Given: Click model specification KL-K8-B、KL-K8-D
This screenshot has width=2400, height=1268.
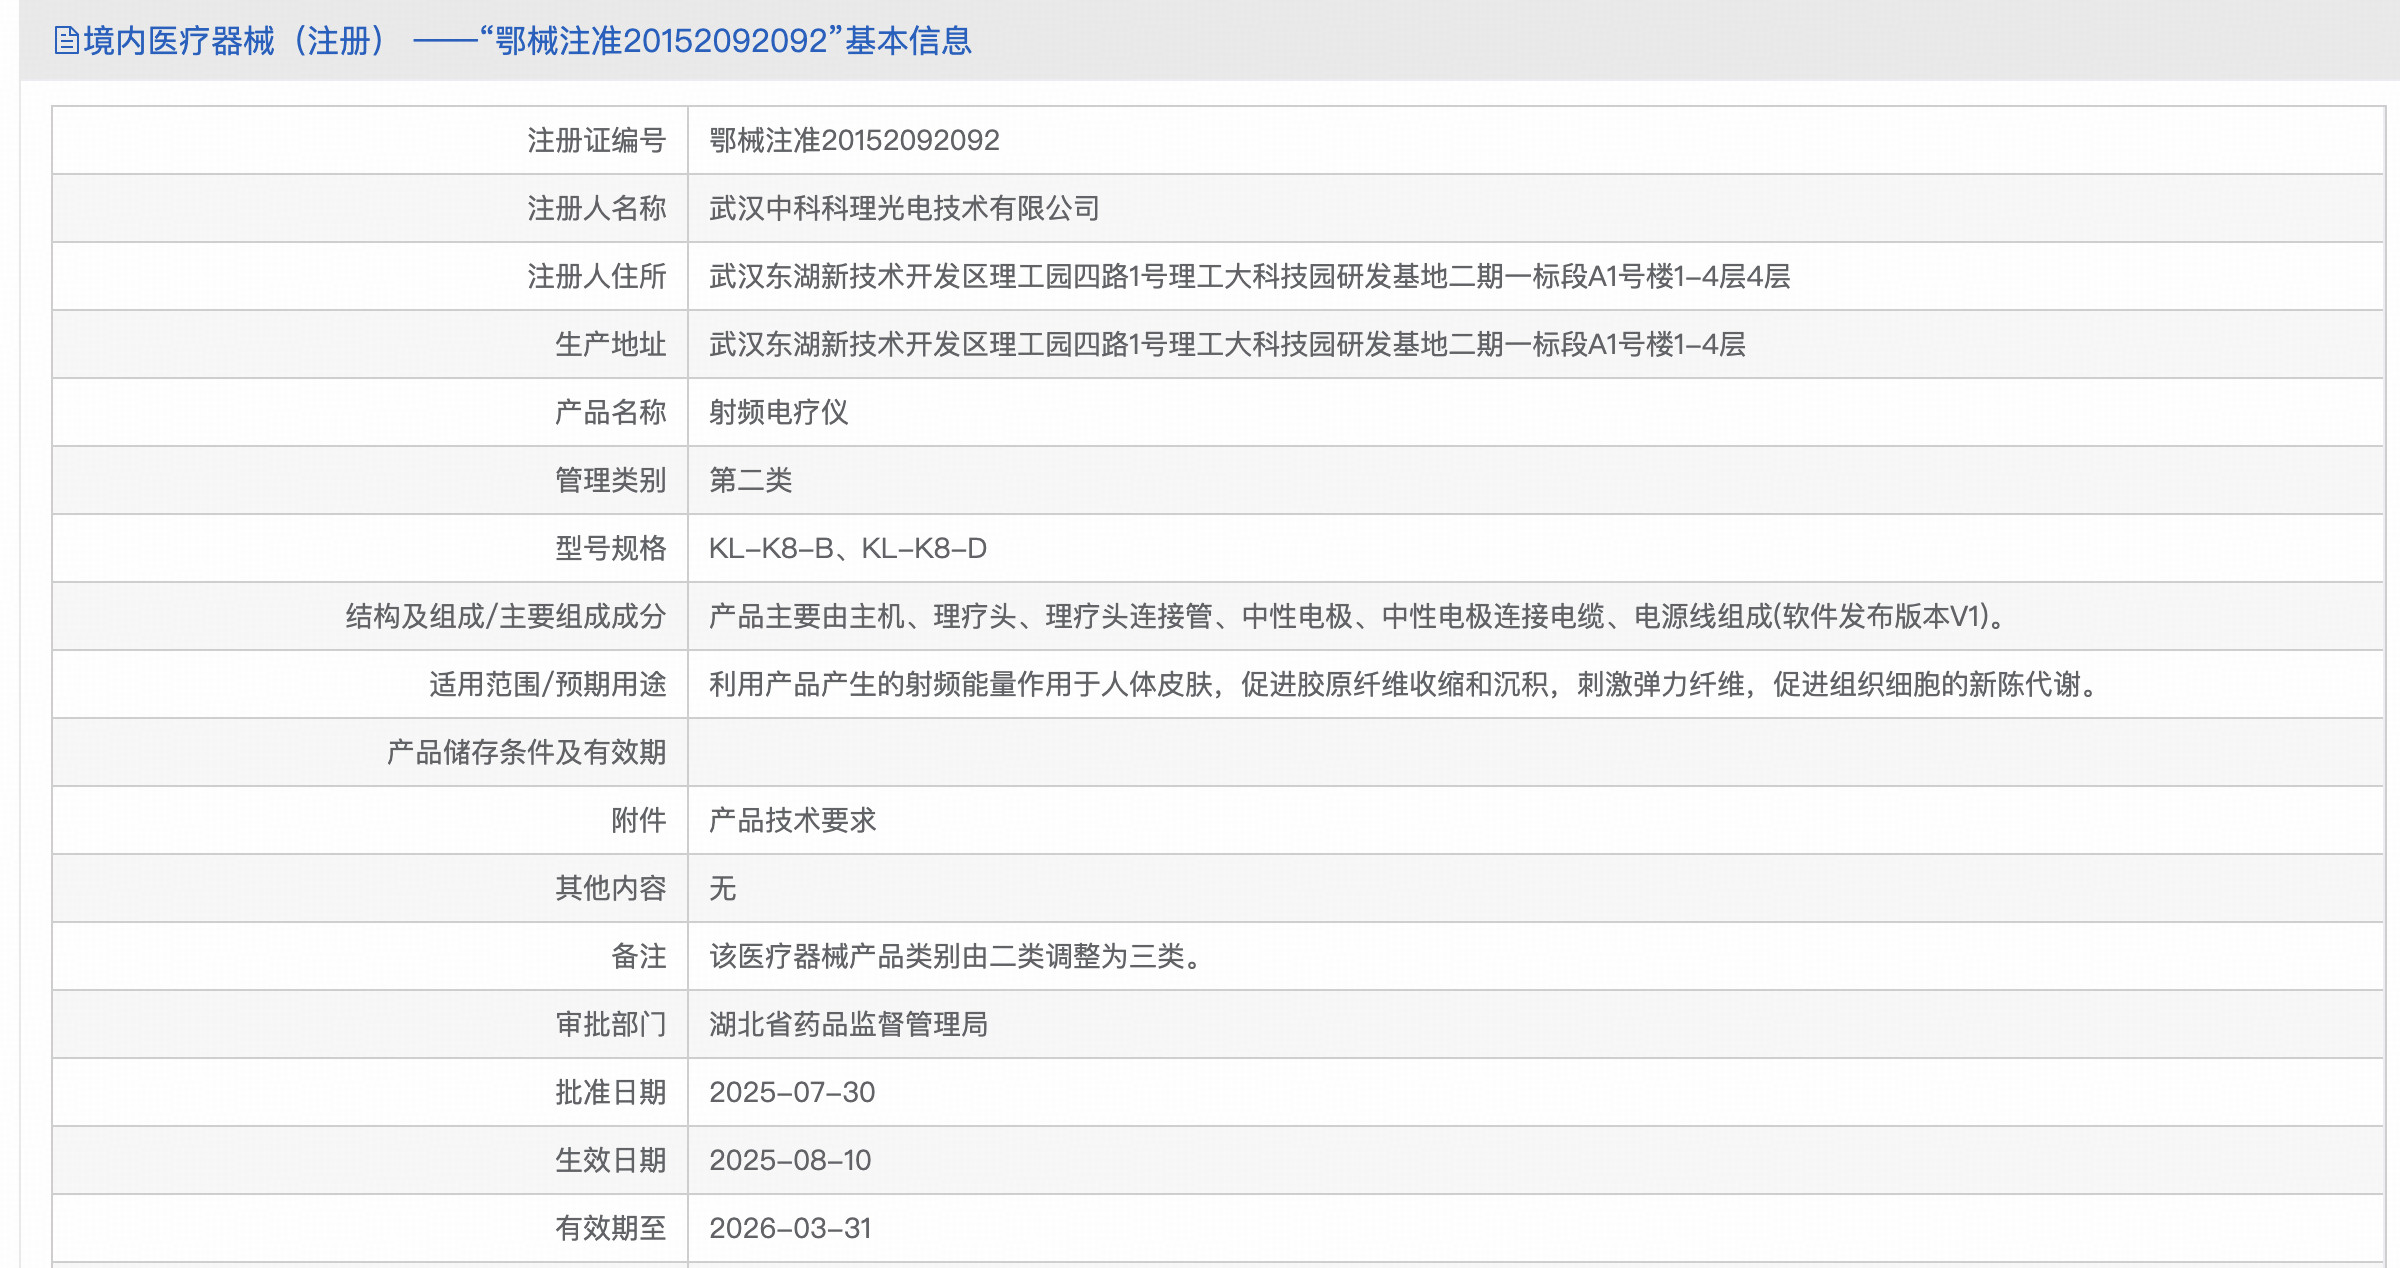Looking at the screenshot, I should pos(847,548).
